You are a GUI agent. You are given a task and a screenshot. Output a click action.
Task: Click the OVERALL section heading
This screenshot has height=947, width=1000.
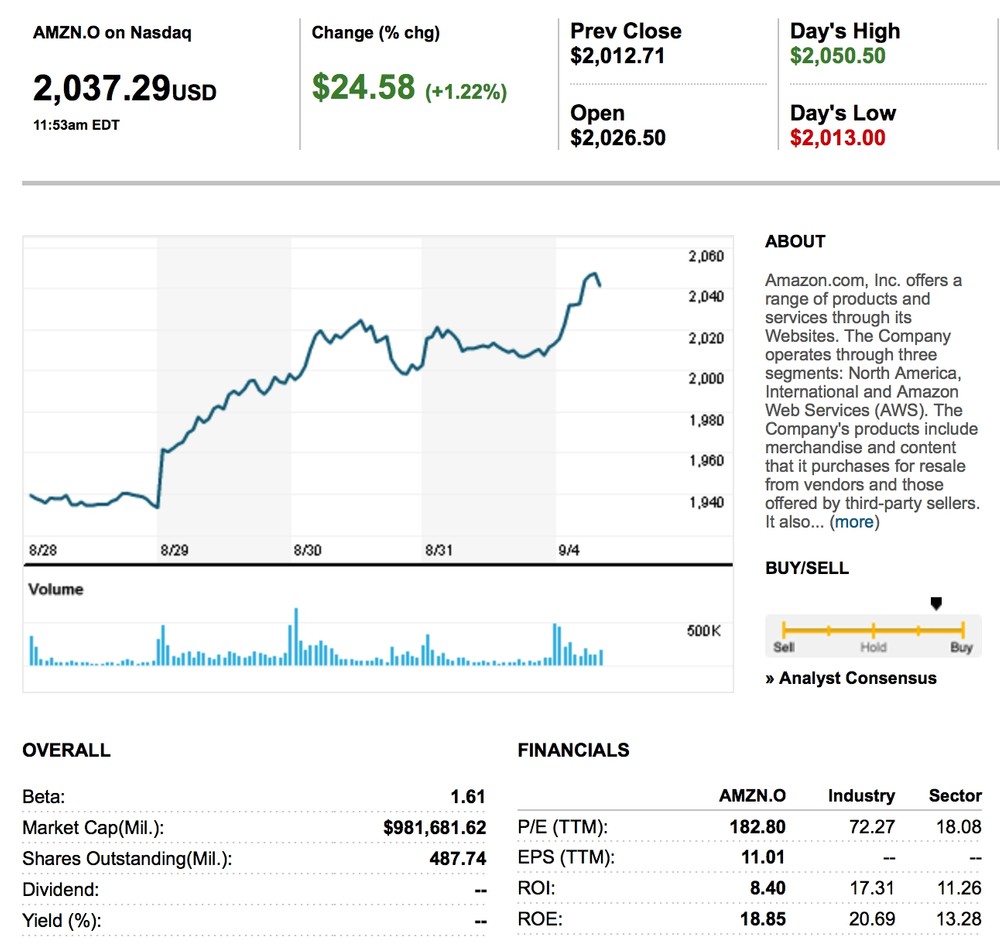[66, 750]
